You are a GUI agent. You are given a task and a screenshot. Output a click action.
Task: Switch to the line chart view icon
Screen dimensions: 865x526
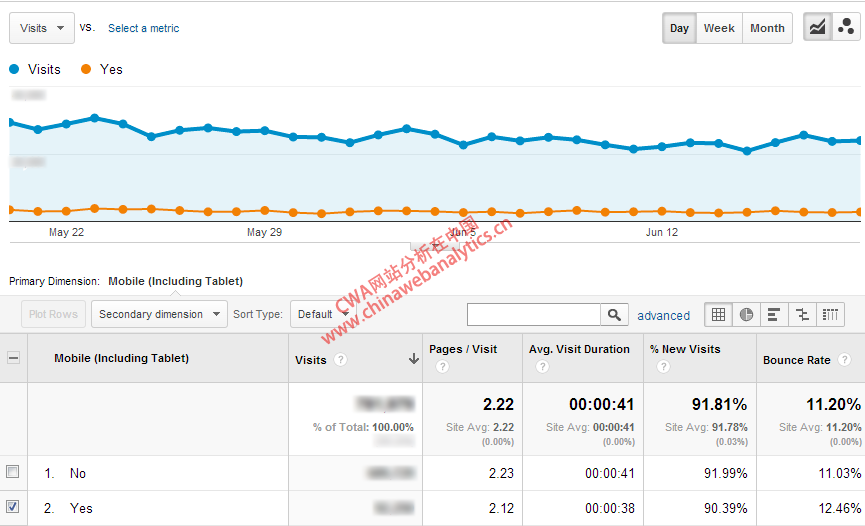pos(818,28)
